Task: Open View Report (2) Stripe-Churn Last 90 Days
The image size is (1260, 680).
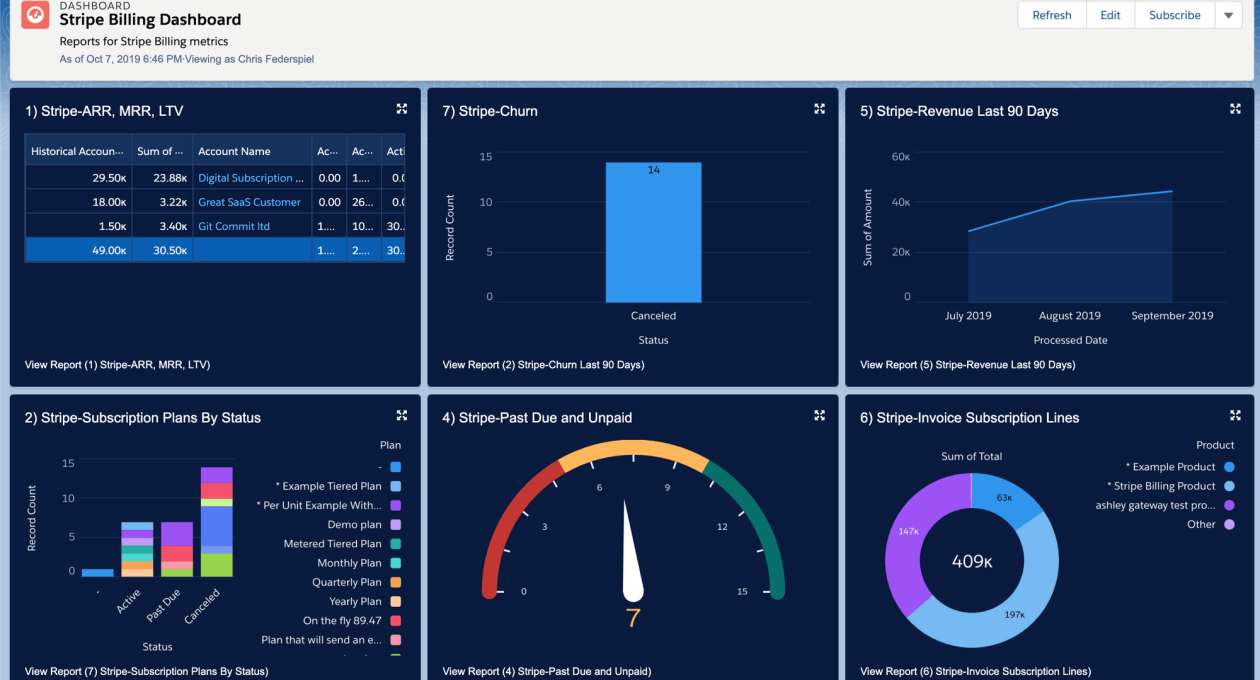Action: click(x=543, y=365)
